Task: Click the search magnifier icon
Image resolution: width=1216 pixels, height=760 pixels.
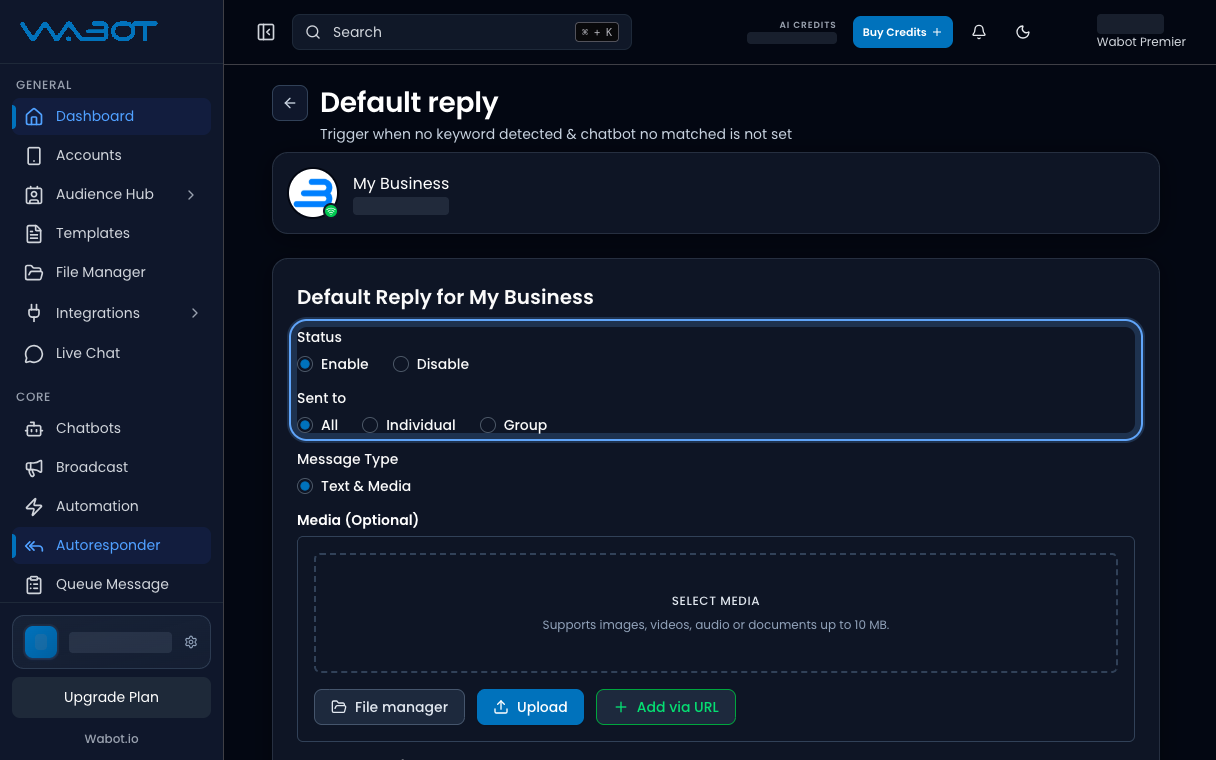Action: (313, 32)
